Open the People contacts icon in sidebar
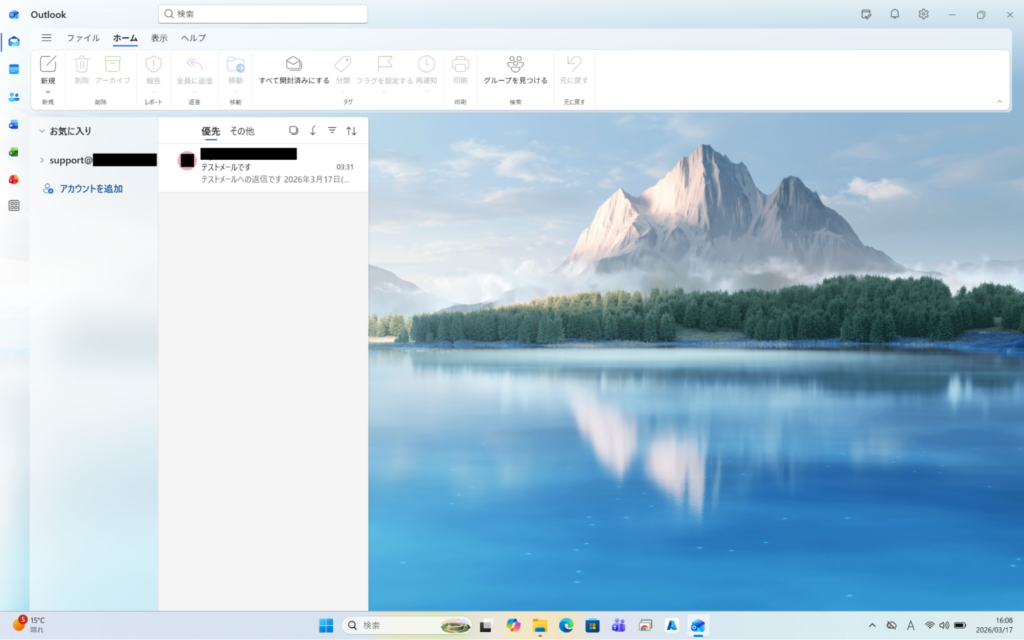This screenshot has height=640, width=1024. tap(14, 97)
